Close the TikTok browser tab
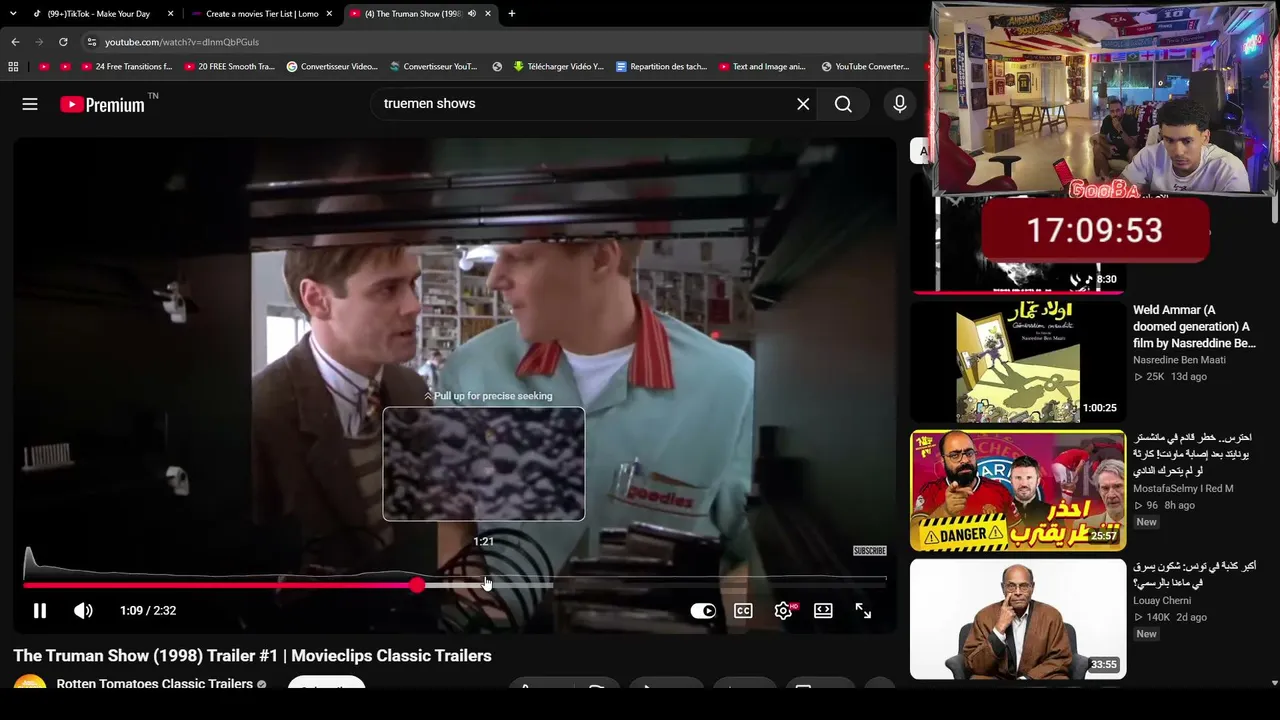Image resolution: width=1280 pixels, height=720 pixels. [x=171, y=14]
